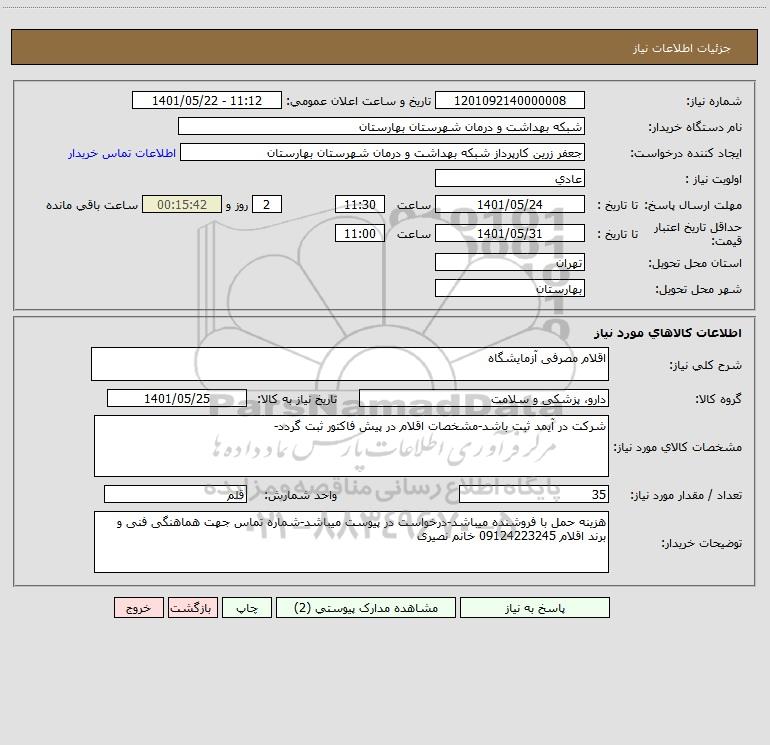Viewport: 770px width, 745px height.
Task: Click the general description field اقلام مصرفی آزمایشگاه
Action: pos(350,364)
